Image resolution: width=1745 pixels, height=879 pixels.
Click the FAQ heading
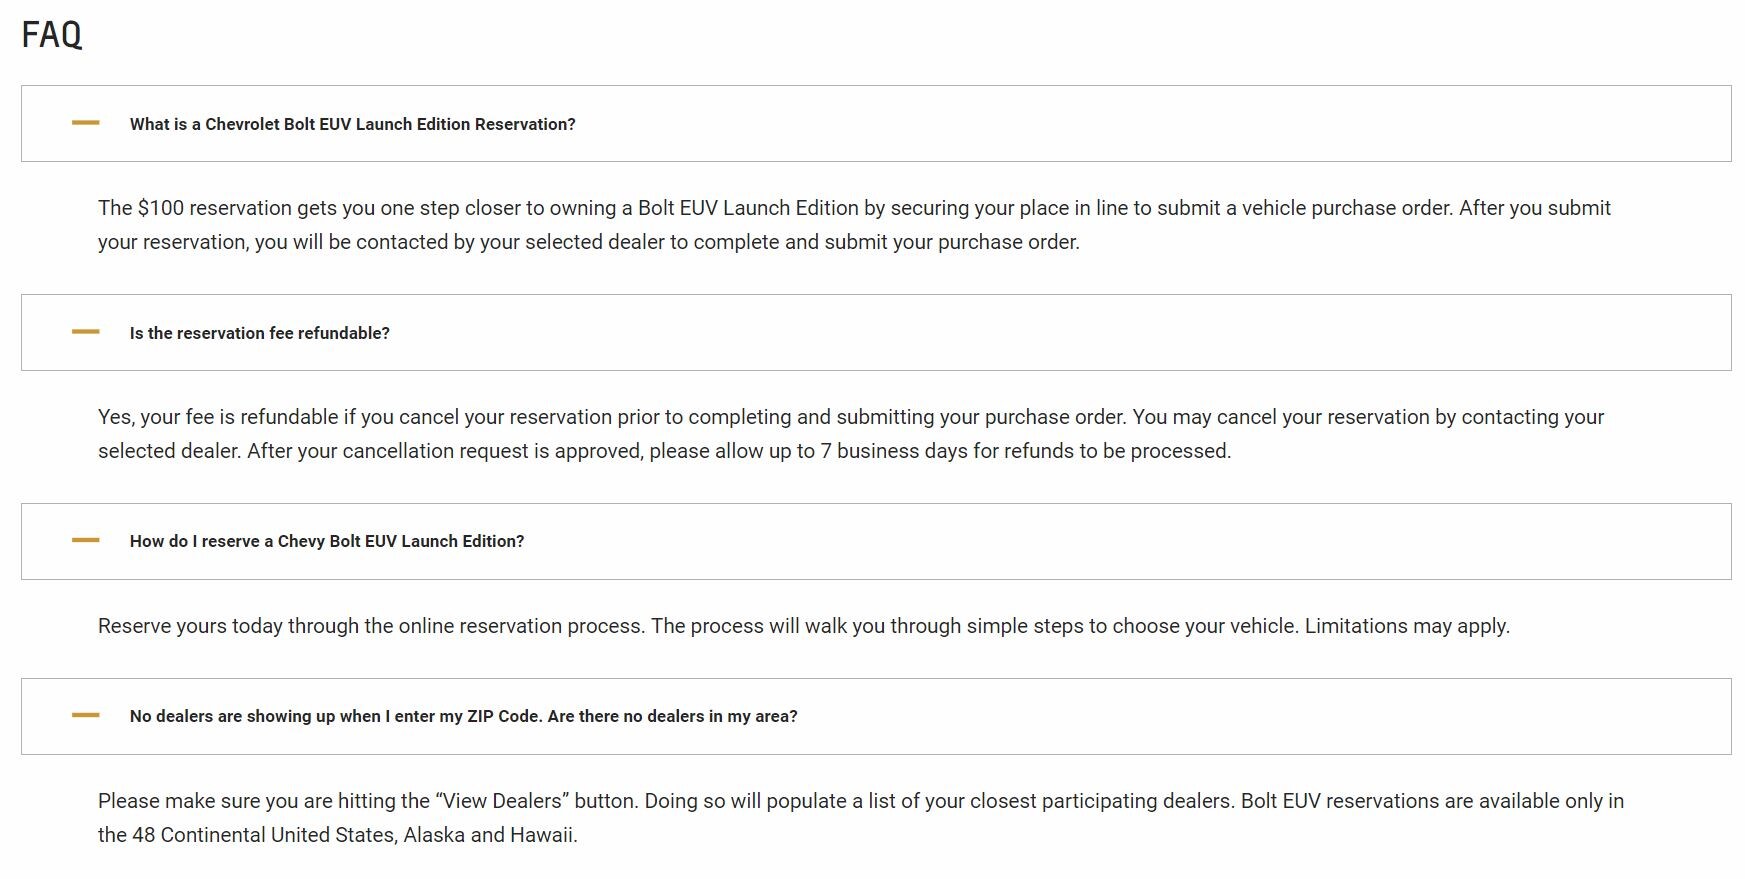(x=52, y=35)
